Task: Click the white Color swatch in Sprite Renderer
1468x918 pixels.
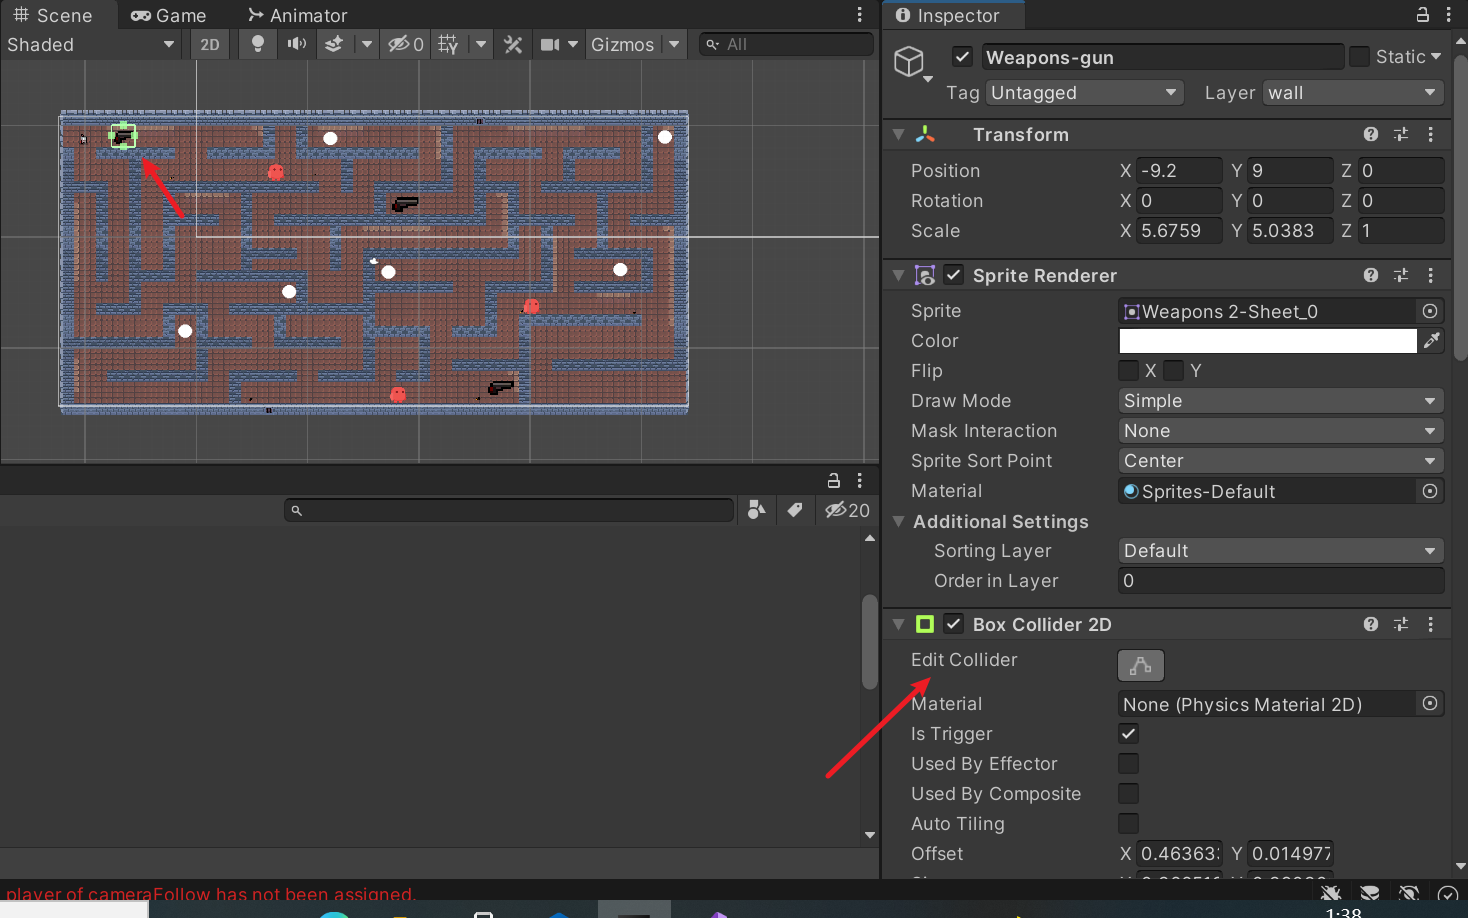Action: tap(1267, 341)
